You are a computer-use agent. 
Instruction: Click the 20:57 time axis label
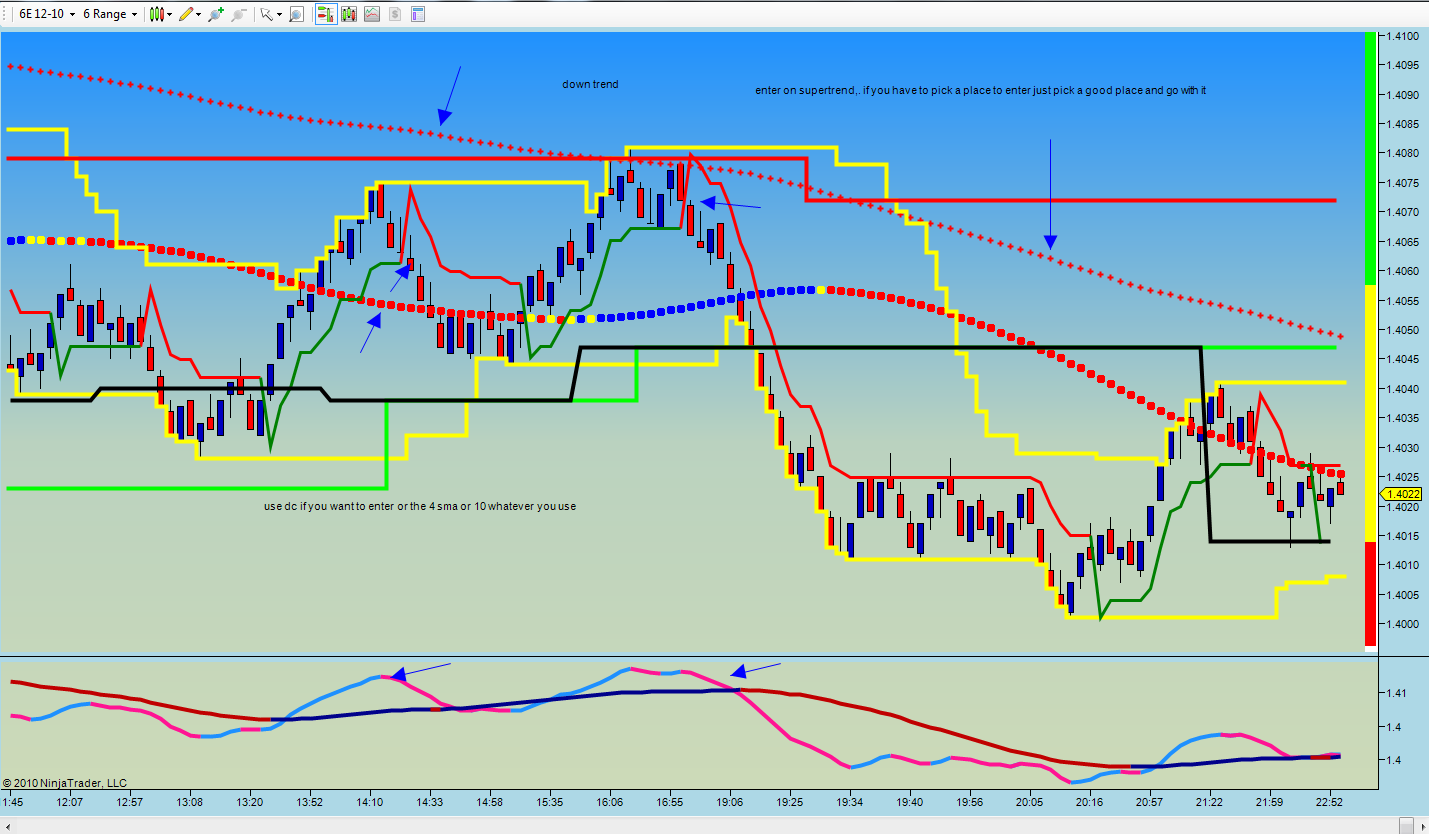coord(1150,802)
